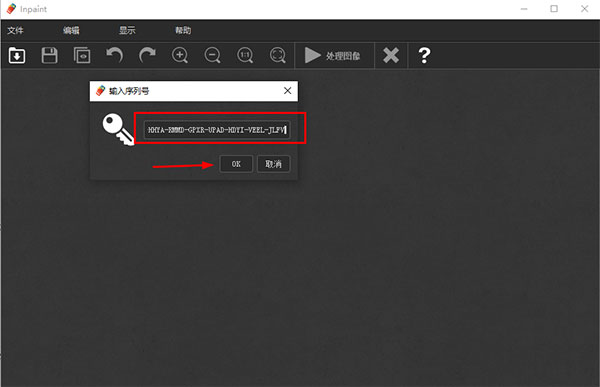Open the 文件 (File) menu
Image resolution: width=600 pixels, height=387 pixels.
(x=15, y=30)
